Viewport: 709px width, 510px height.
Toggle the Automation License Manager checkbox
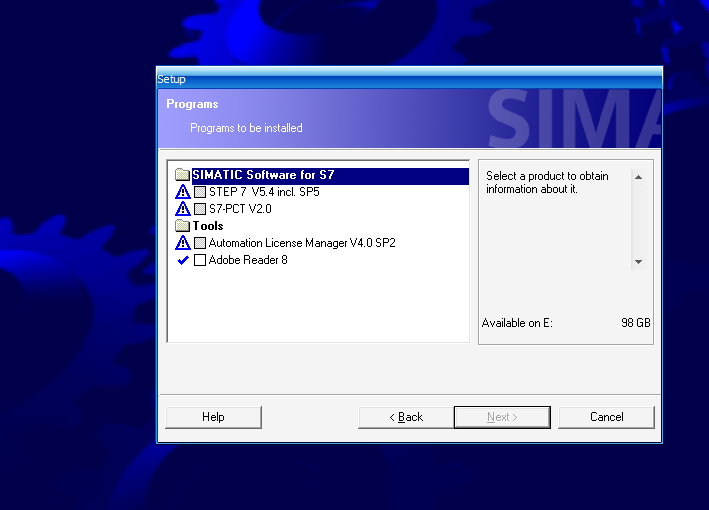click(200, 243)
